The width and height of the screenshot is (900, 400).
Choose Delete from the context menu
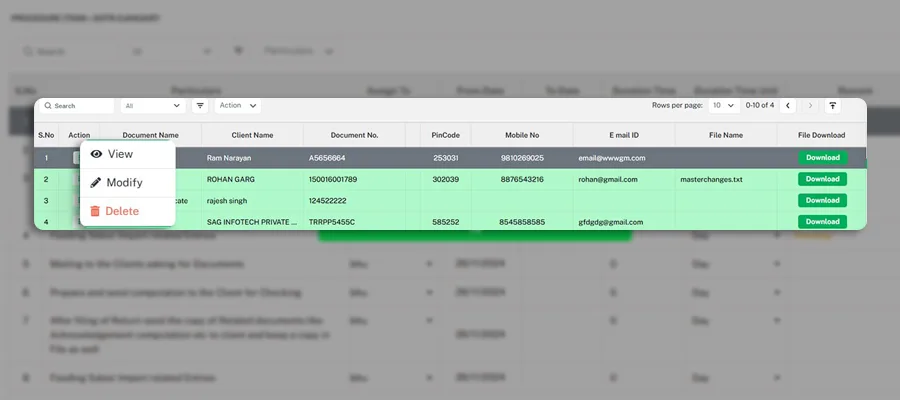(127, 211)
